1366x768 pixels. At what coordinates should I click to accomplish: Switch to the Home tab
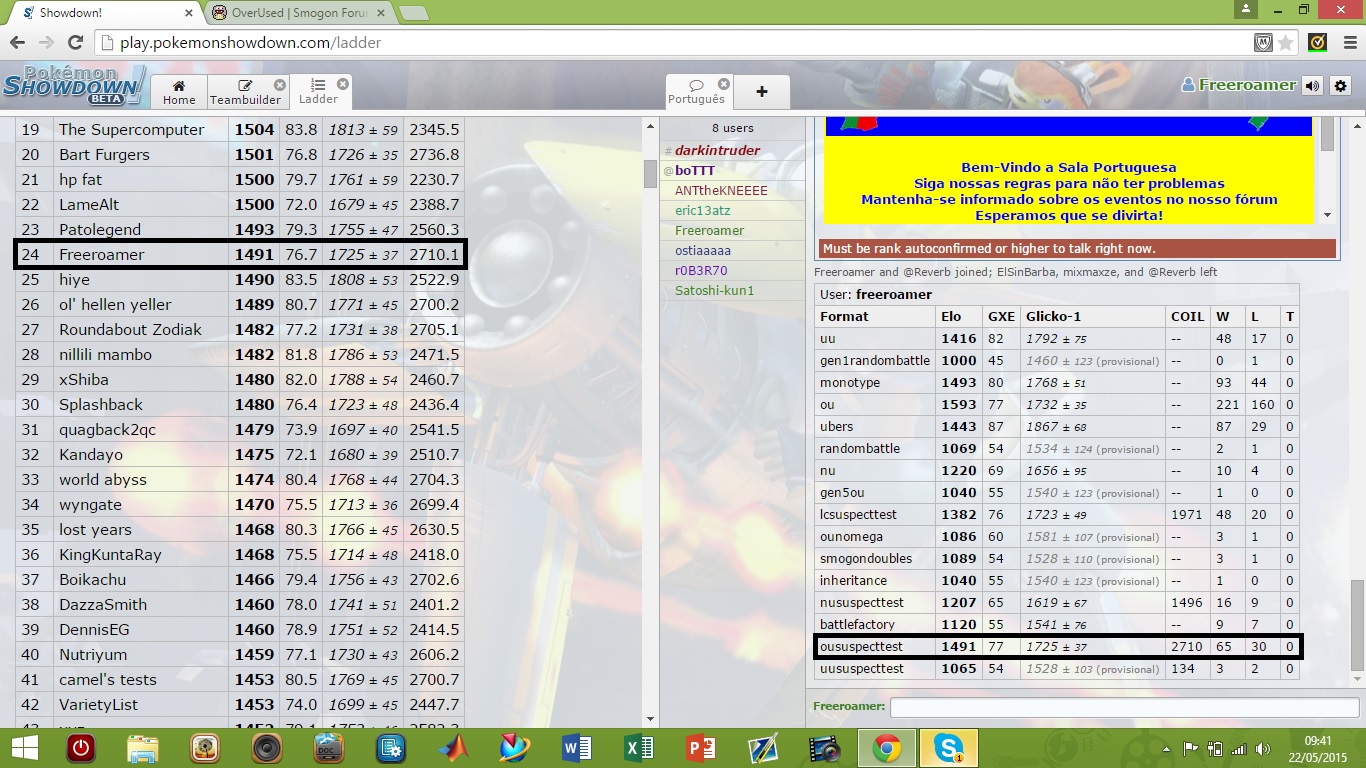tap(179, 91)
